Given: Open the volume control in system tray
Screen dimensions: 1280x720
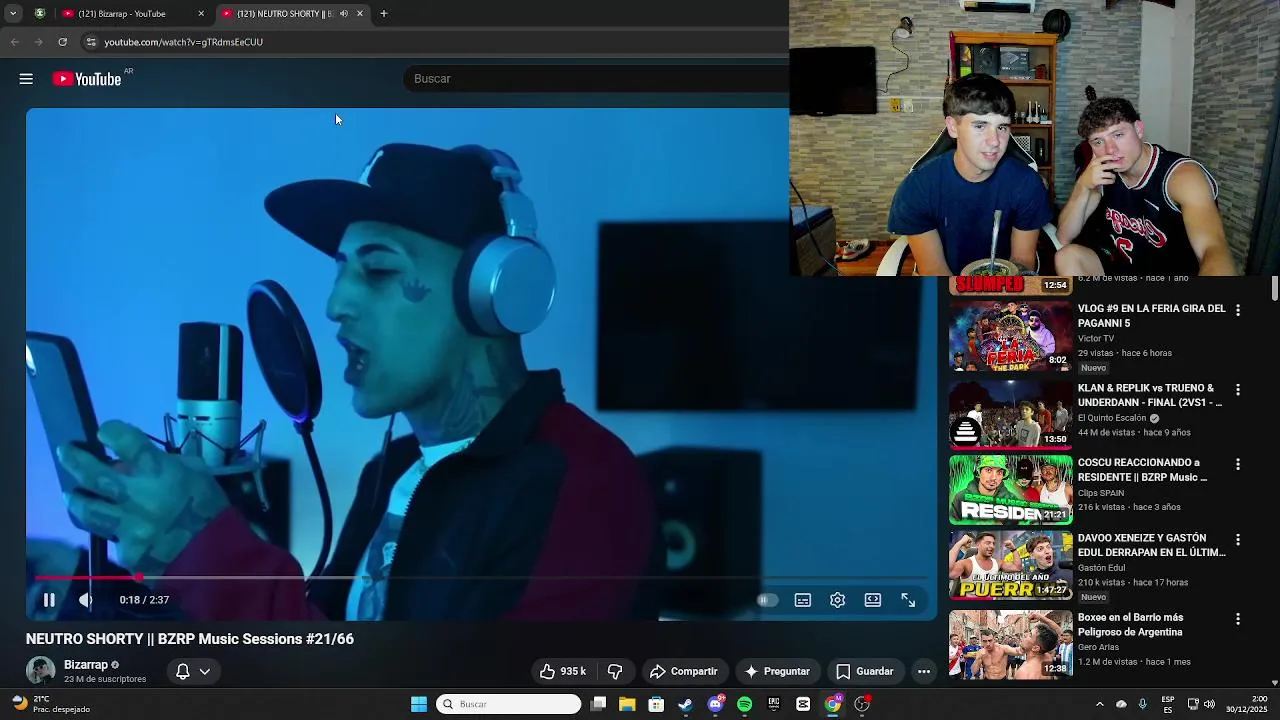Looking at the screenshot, I should [1208, 704].
